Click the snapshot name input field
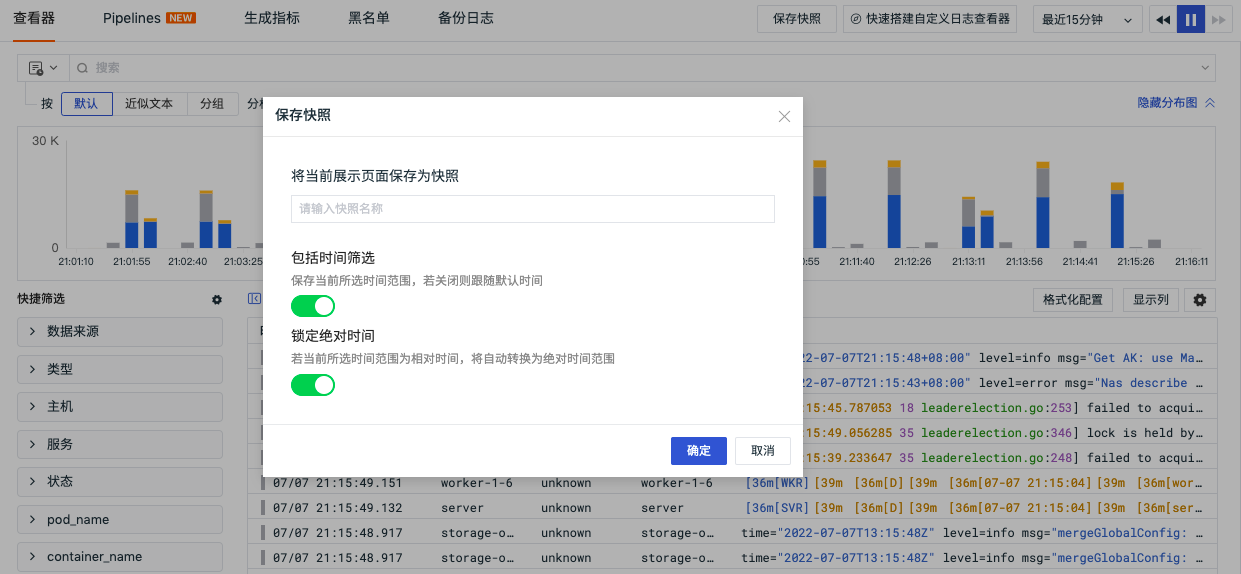1241x574 pixels. pyautogui.click(x=533, y=209)
